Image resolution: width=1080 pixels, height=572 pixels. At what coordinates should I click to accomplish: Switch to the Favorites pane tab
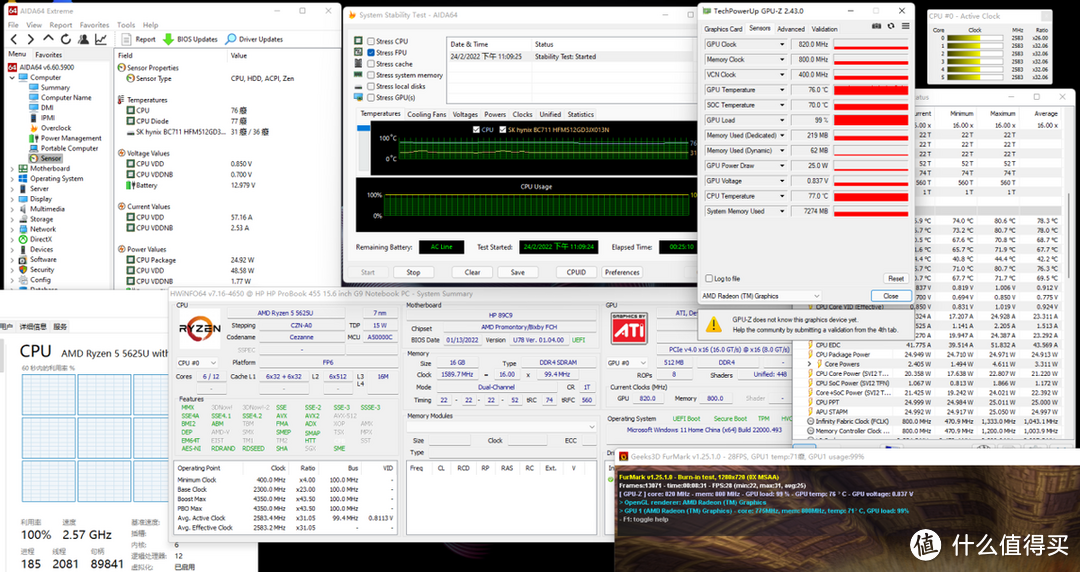click(48, 54)
